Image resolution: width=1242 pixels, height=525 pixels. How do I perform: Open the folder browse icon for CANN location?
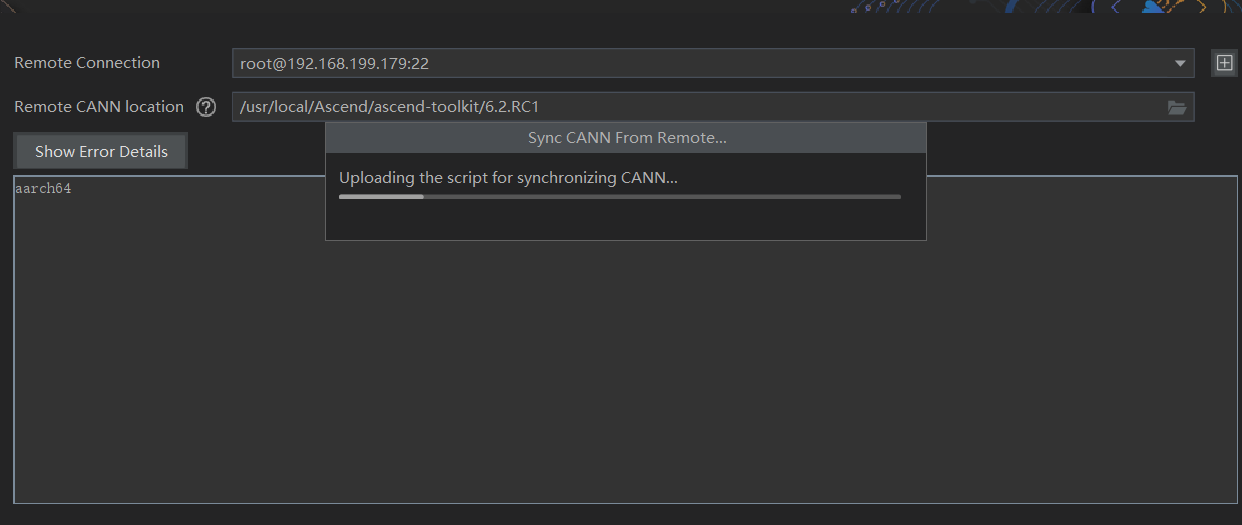pos(1177,107)
